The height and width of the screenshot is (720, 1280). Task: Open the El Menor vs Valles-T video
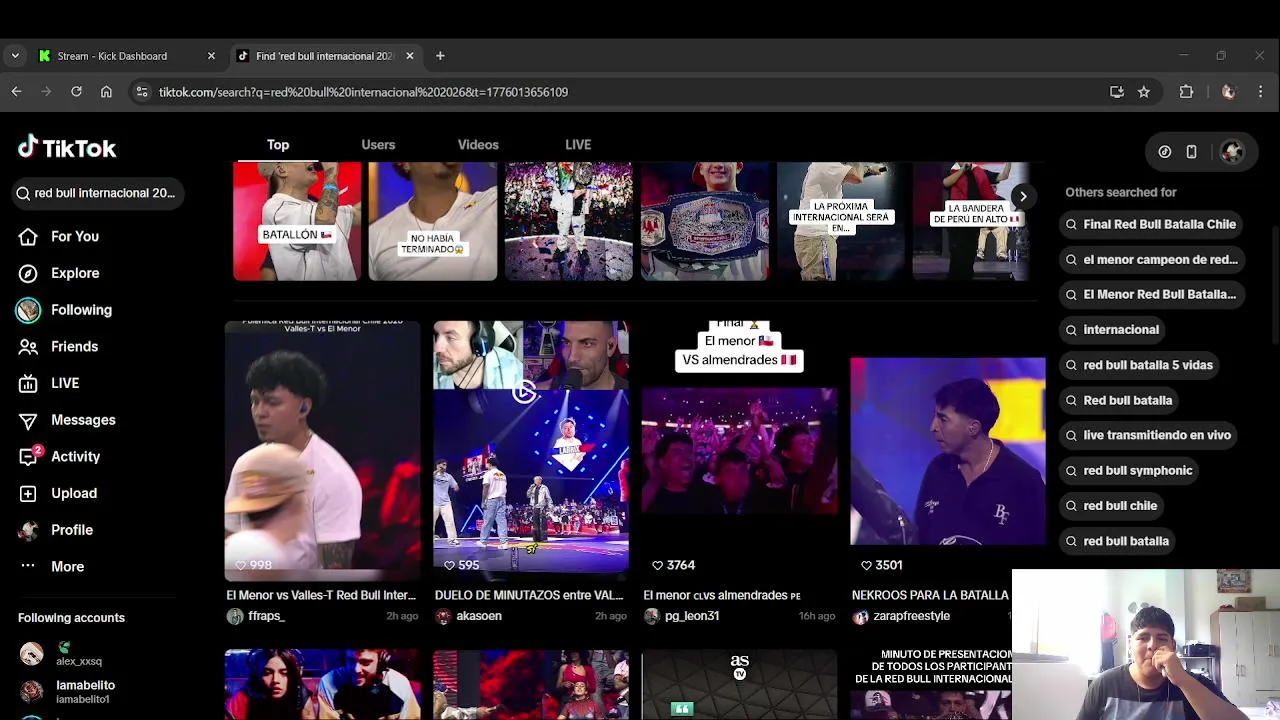(x=322, y=450)
